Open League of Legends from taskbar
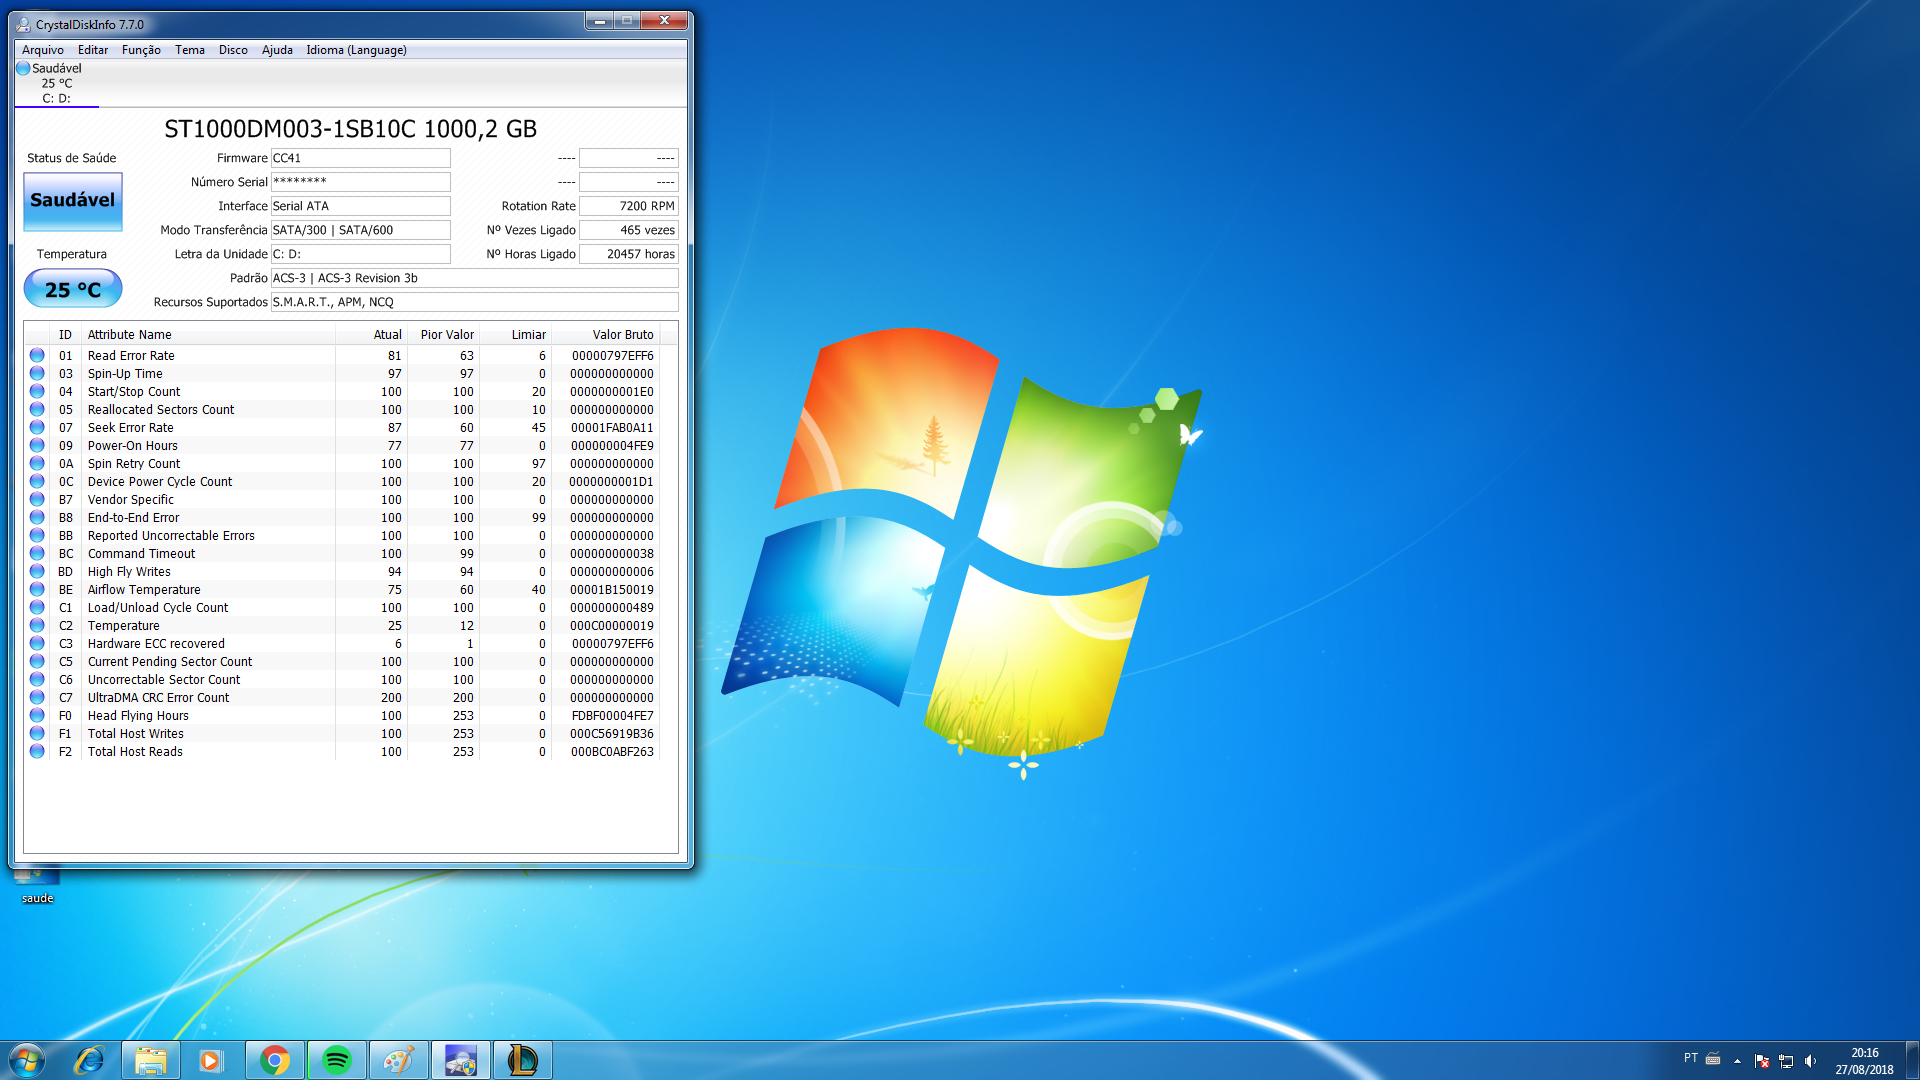Image resolution: width=1920 pixels, height=1080 pixels. [x=523, y=1060]
